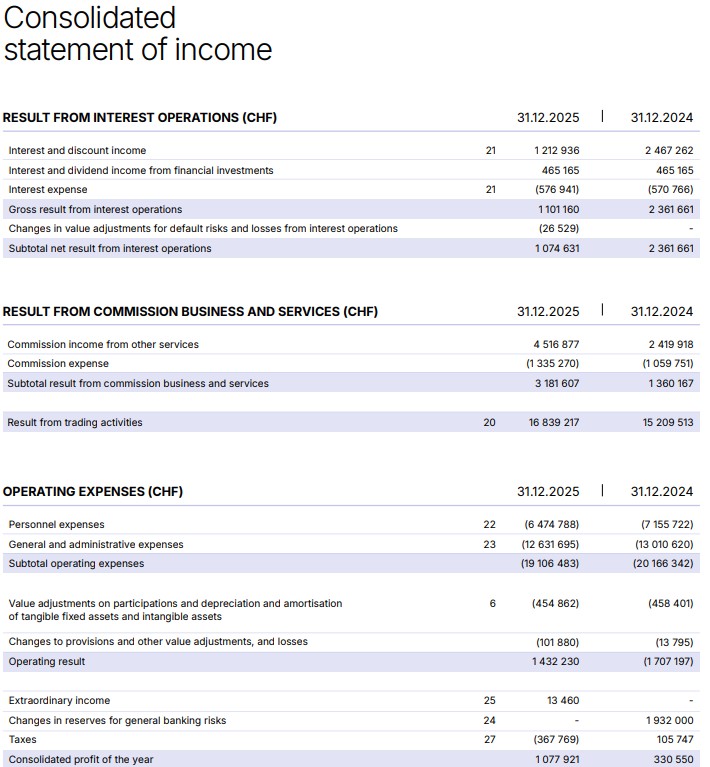Viewport: 710px width, 767px height.
Task: Click the Consolidated statement of income title
Action: (x=137, y=33)
